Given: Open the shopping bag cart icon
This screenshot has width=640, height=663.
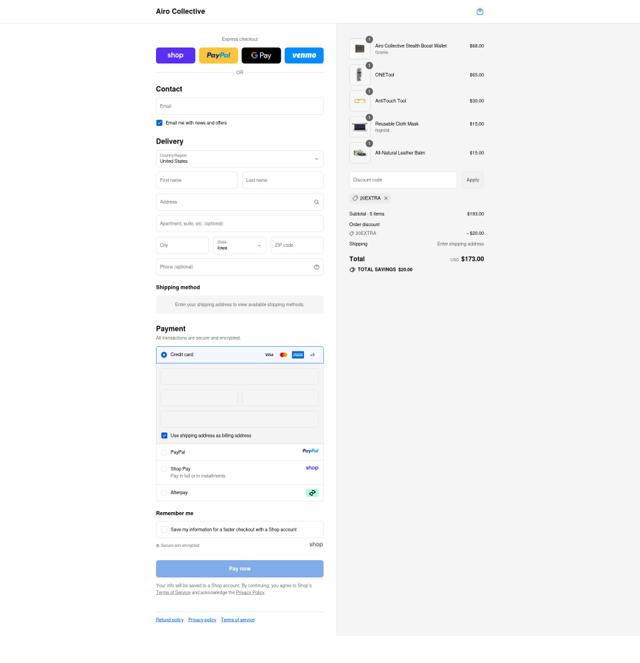Looking at the screenshot, I should 480,12.
